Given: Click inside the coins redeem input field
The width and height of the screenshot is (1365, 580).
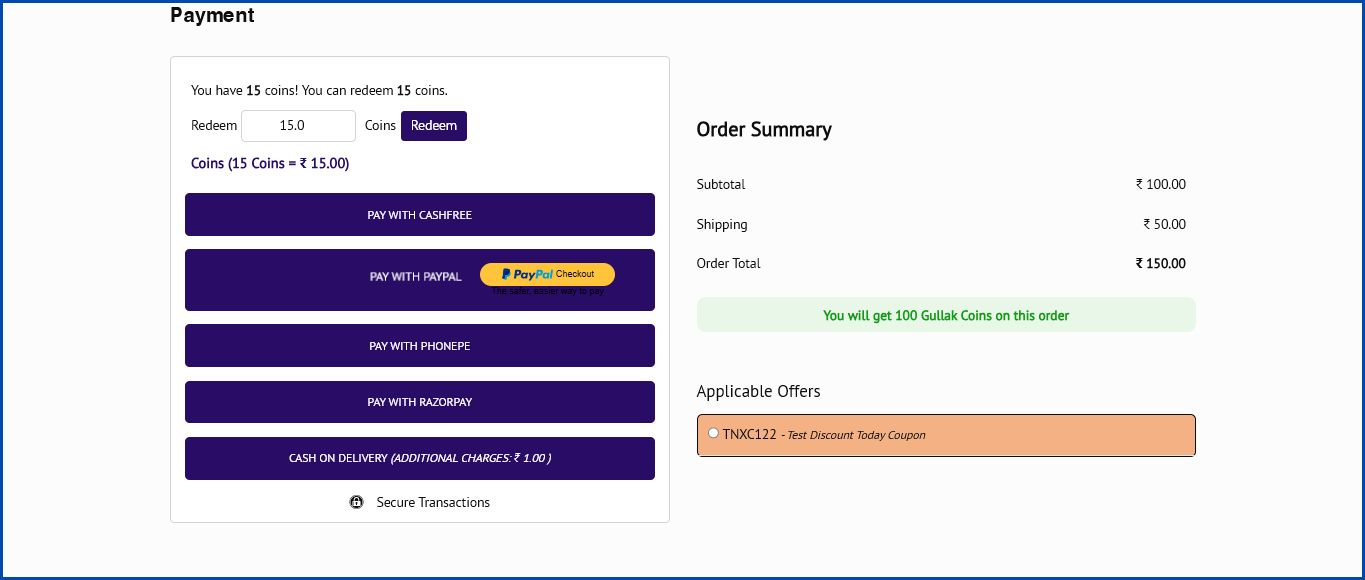Looking at the screenshot, I should pyautogui.click(x=298, y=125).
